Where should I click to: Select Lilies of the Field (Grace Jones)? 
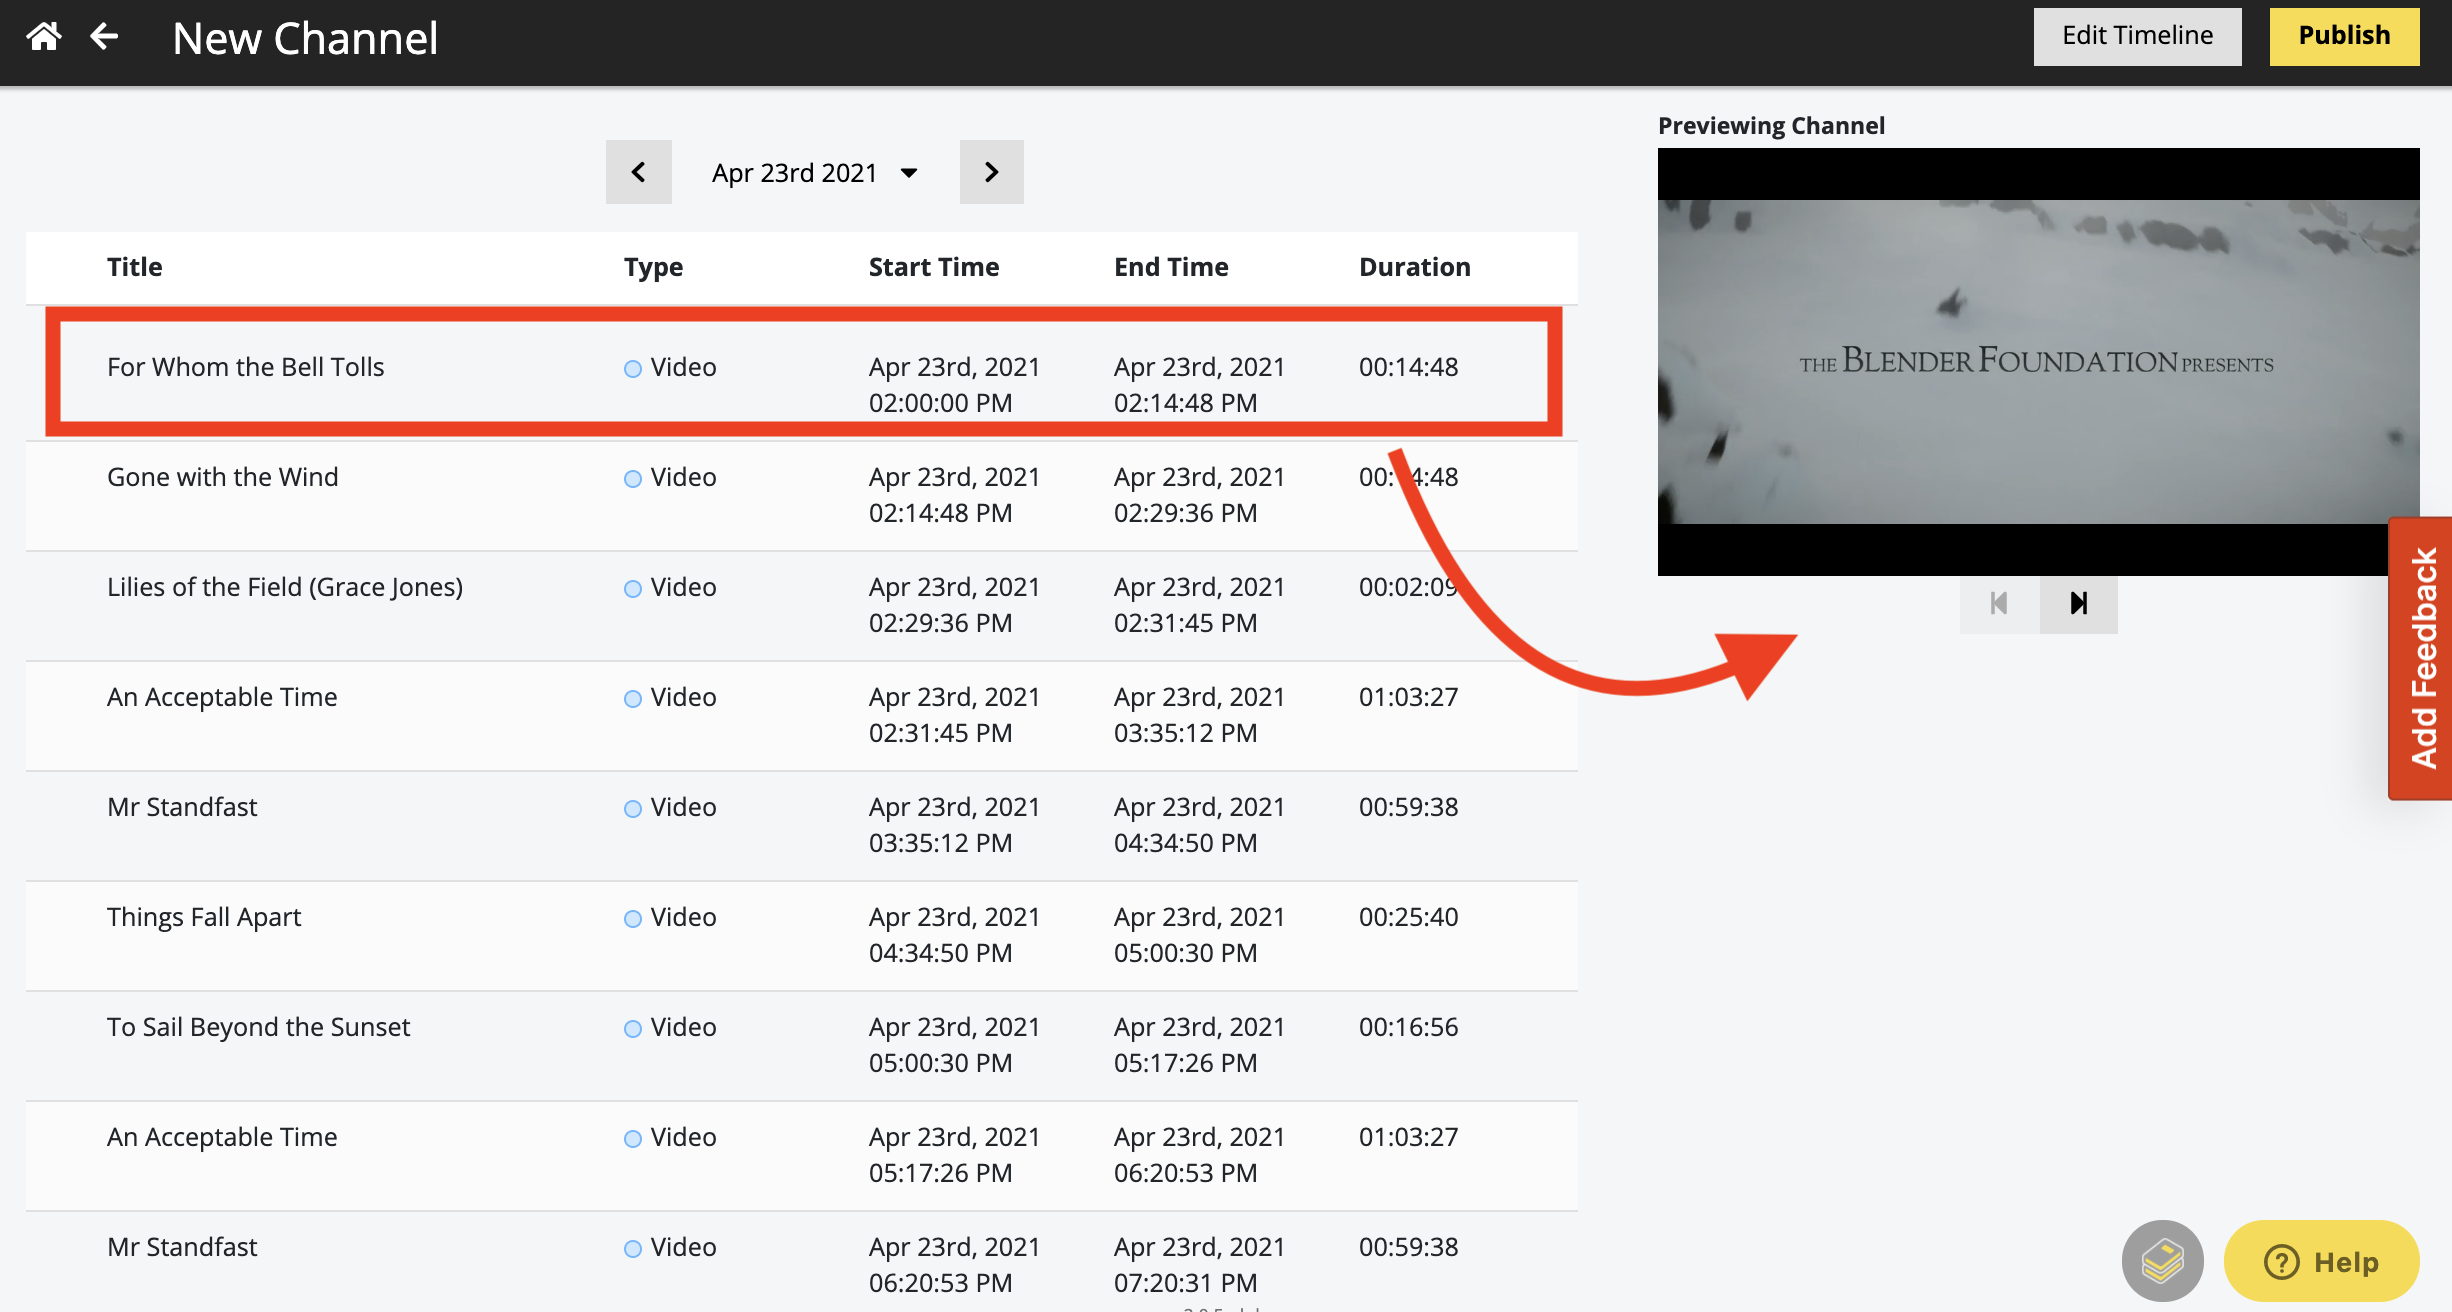click(x=802, y=605)
